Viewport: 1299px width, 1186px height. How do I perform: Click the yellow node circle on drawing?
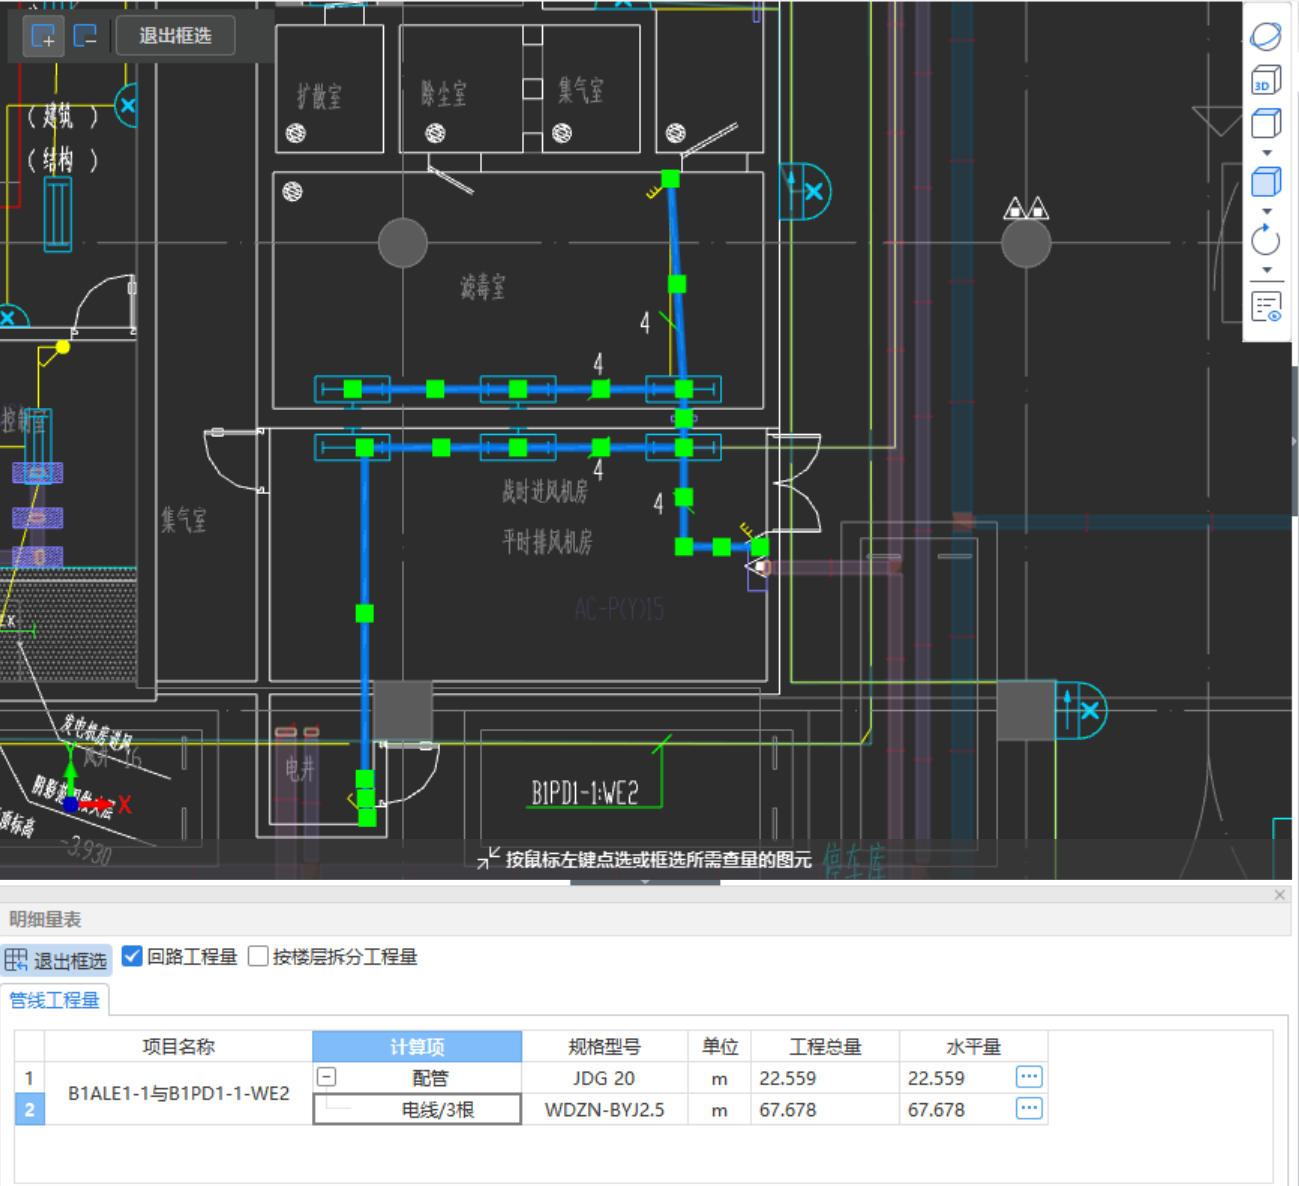[x=63, y=347]
